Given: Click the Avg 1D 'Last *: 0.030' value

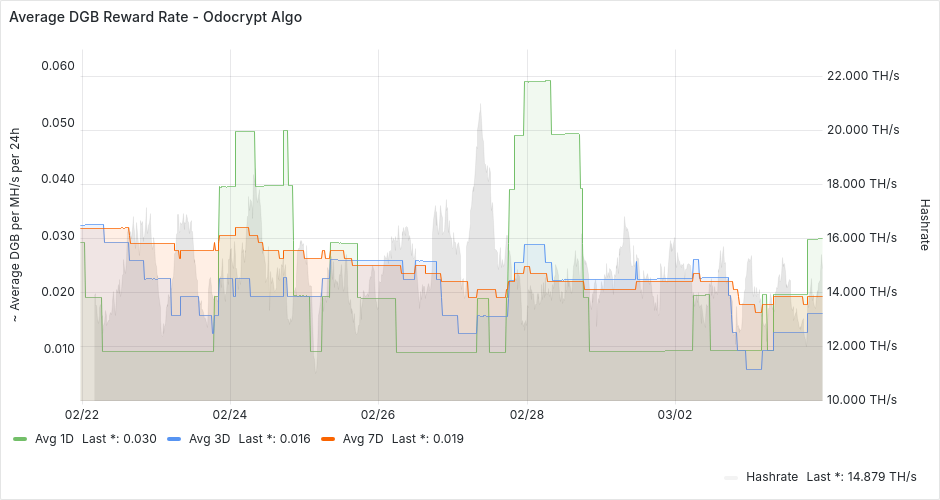Looking at the screenshot, I should click(119, 438).
